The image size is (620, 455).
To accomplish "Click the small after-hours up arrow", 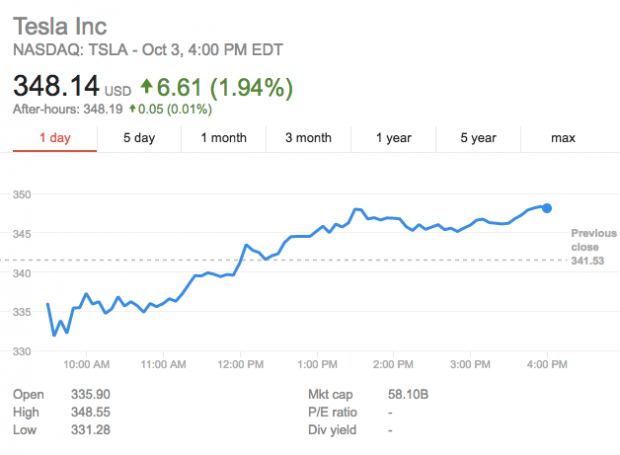I will click(132, 110).
